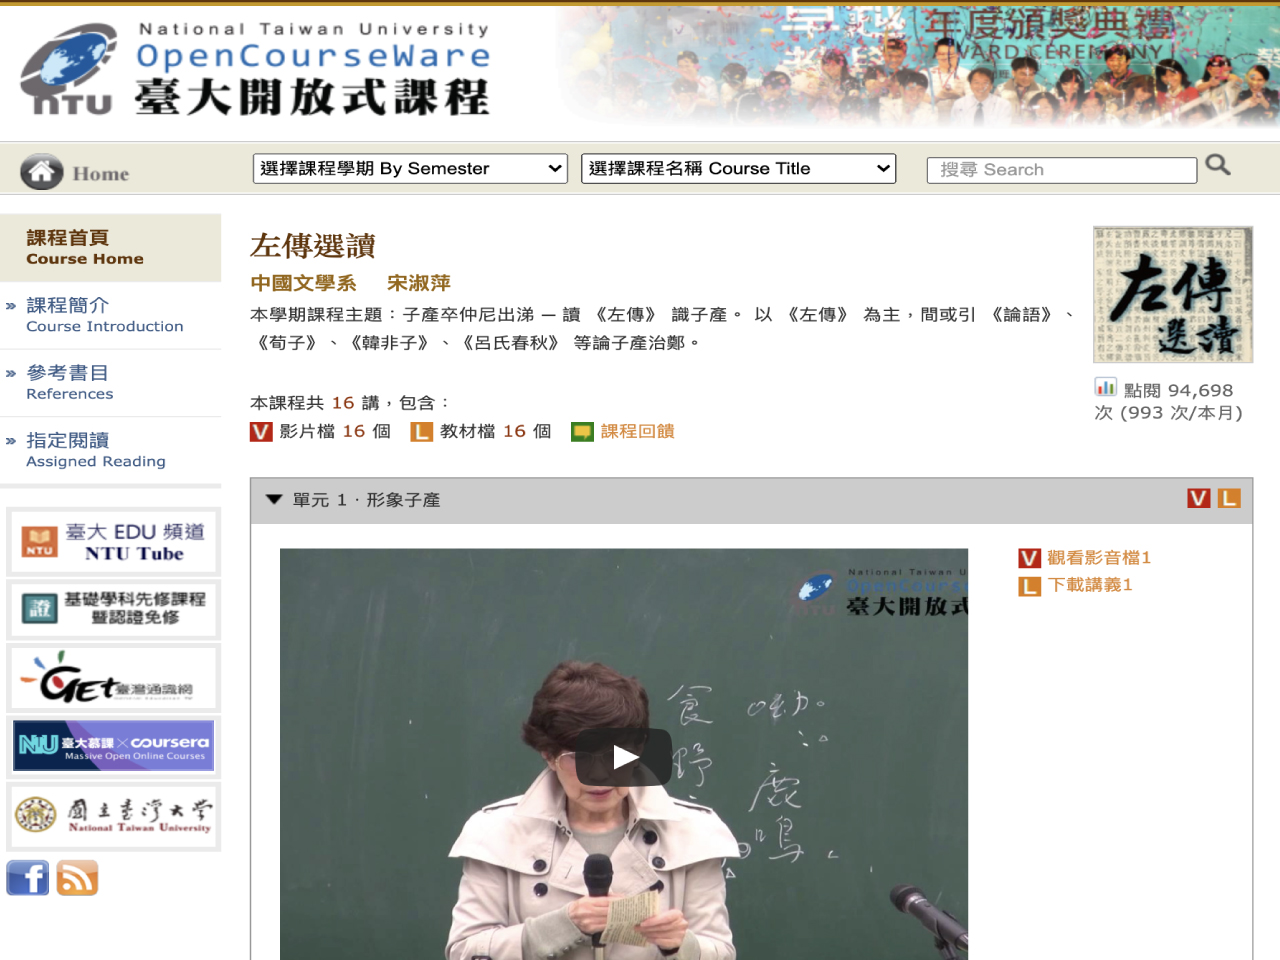
Task: Click the red V icon in unit 1 header
Action: (x=1198, y=498)
